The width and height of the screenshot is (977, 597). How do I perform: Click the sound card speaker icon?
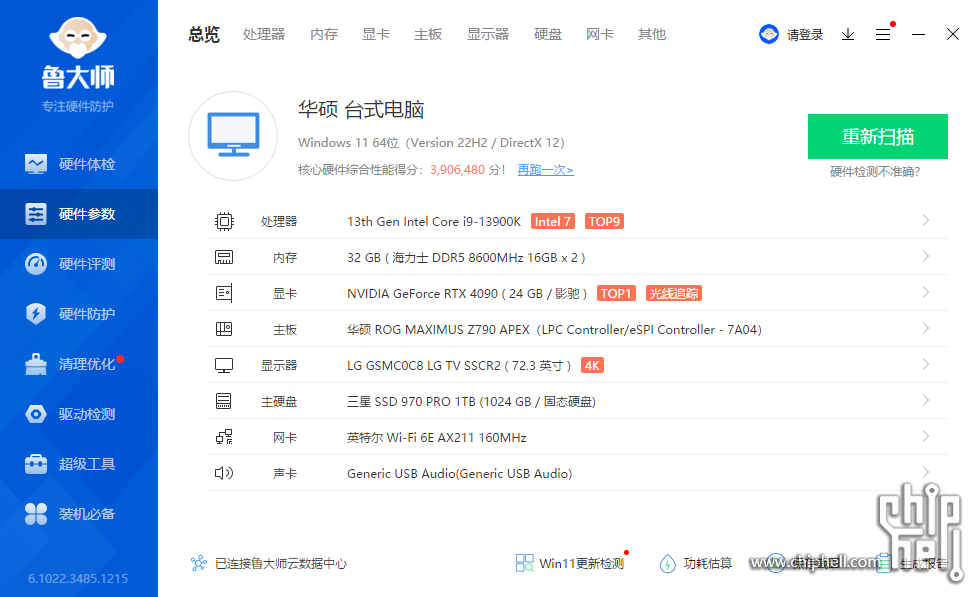pyautogui.click(x=224, y=473)
